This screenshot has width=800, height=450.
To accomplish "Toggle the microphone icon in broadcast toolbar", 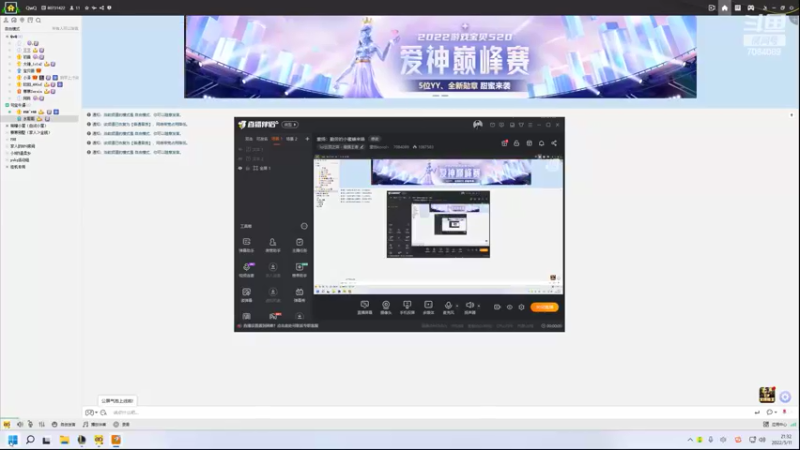I will point(448,305).
